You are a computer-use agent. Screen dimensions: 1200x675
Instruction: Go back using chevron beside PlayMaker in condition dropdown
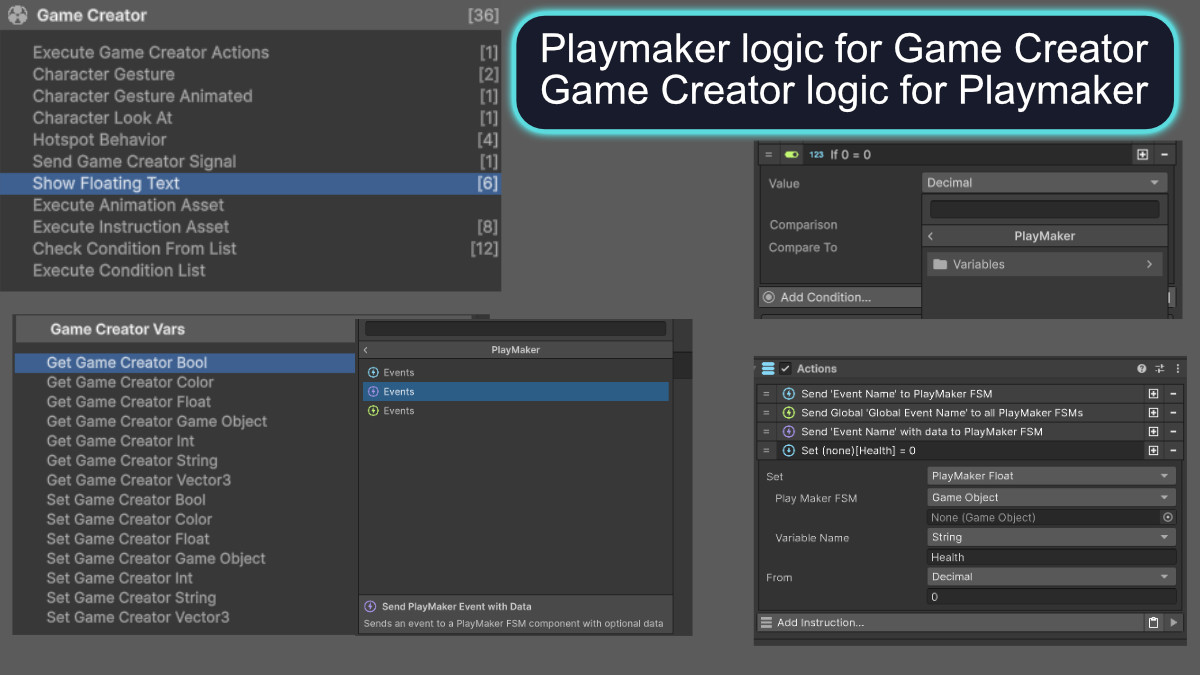[930, 236]
